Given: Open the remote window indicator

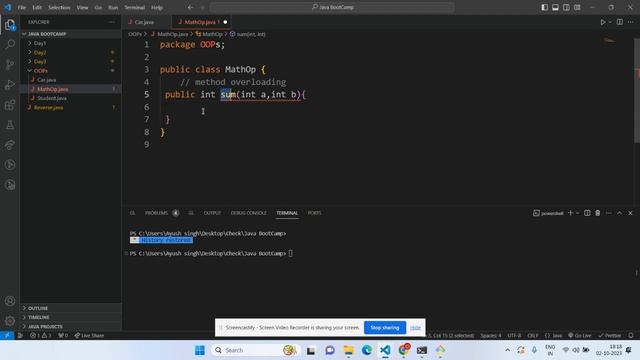Looking at the screenshot, I should (7, 336).
